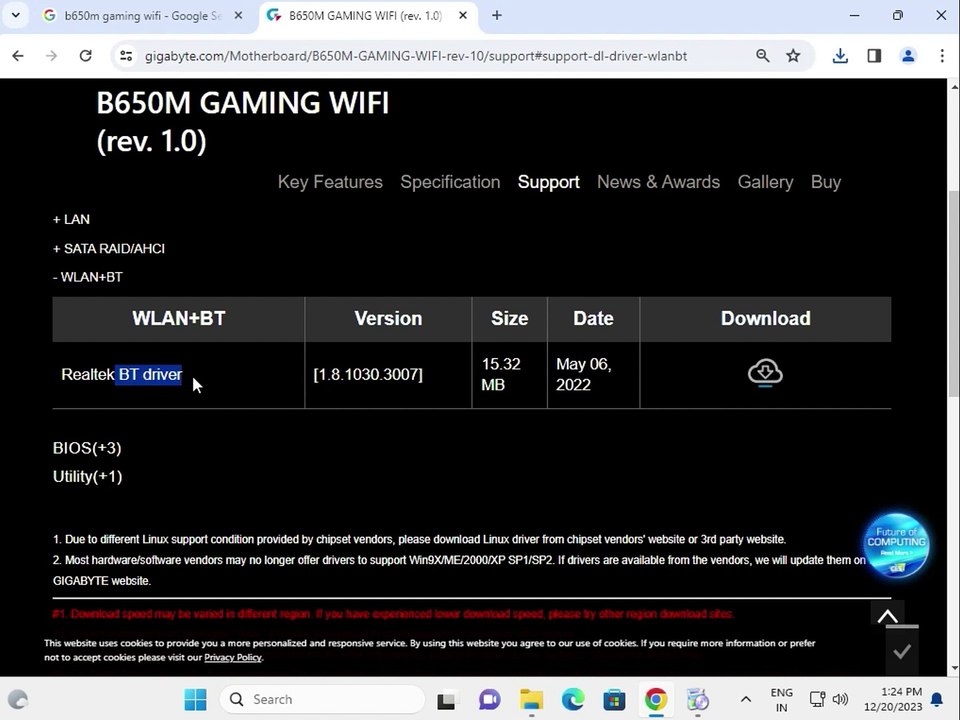
Task: Go back to previous page
Action: [x=18, y=56]
